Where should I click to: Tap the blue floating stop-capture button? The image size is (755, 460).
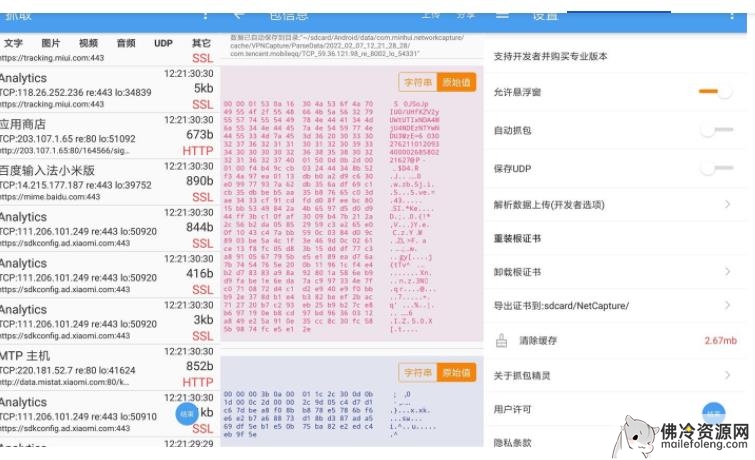tap(185, 412)
